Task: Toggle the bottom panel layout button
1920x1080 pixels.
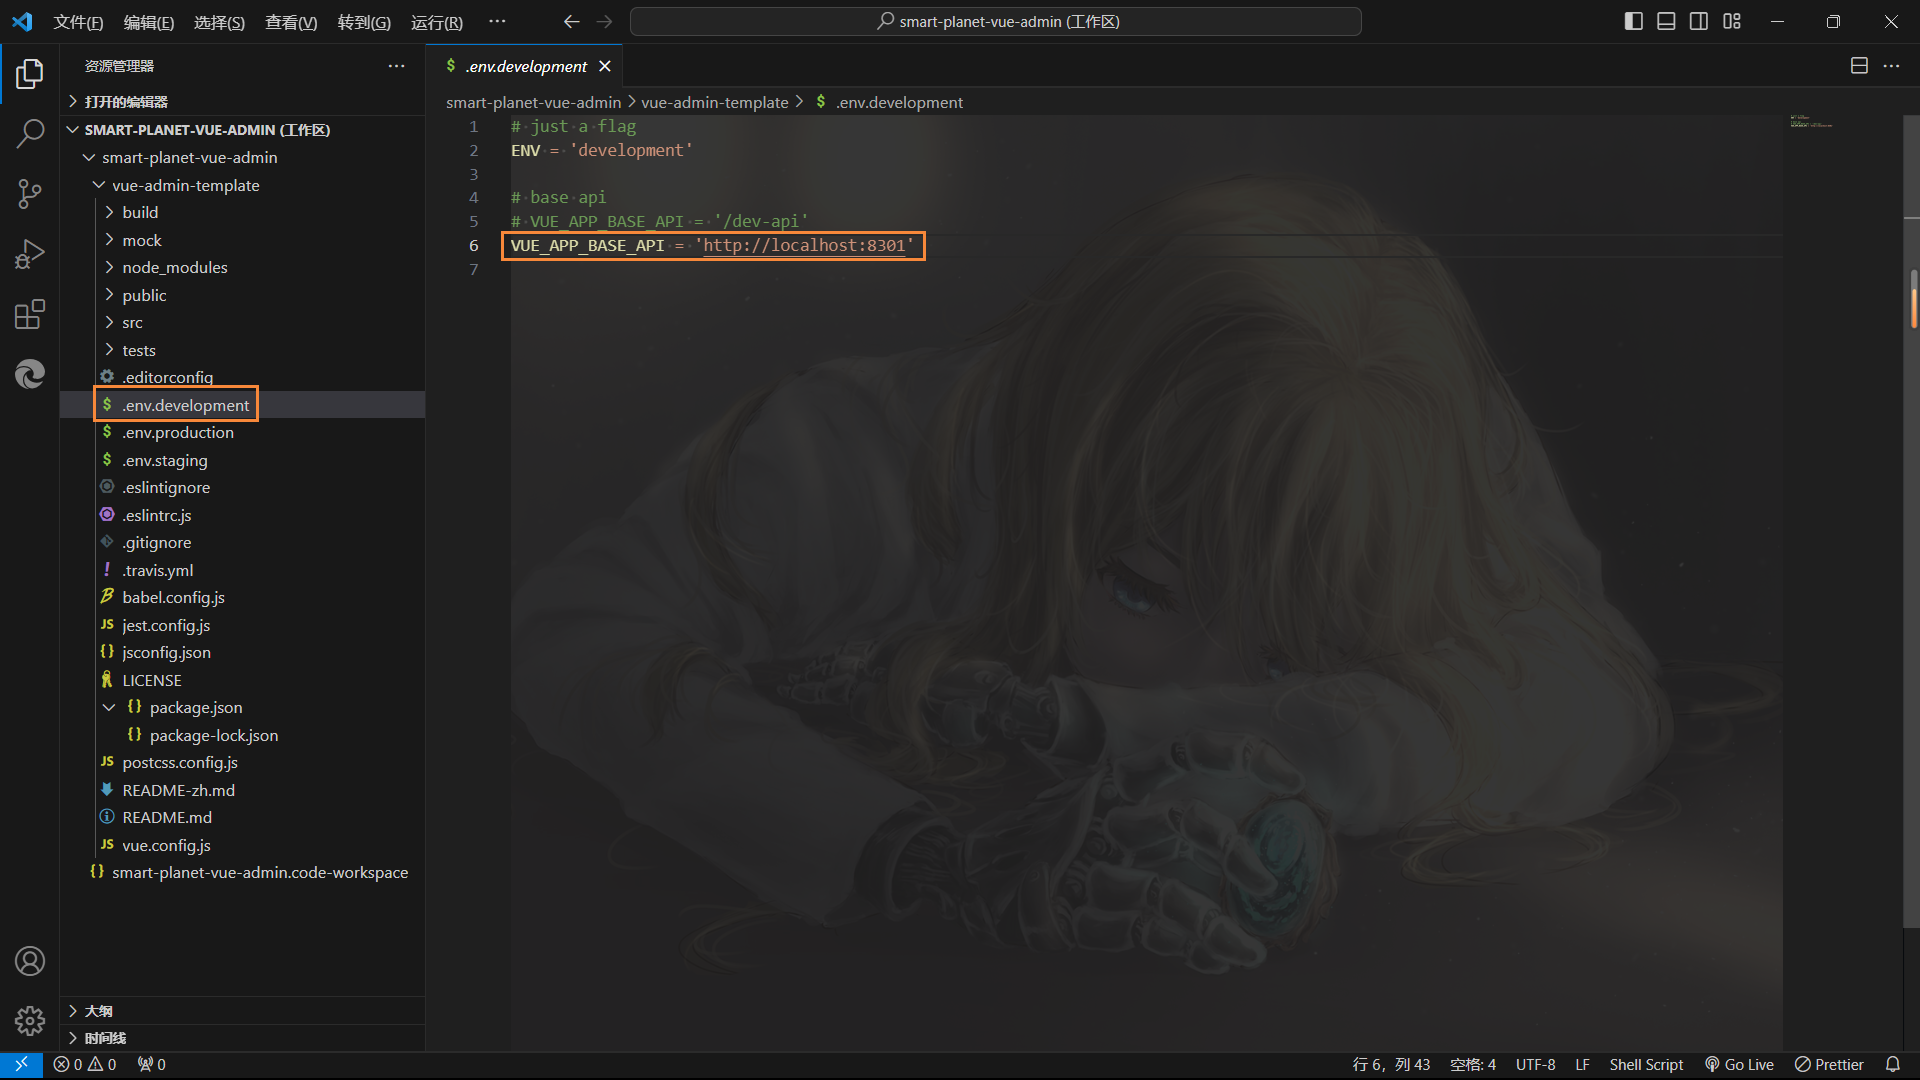Action: coord(1666,21)
